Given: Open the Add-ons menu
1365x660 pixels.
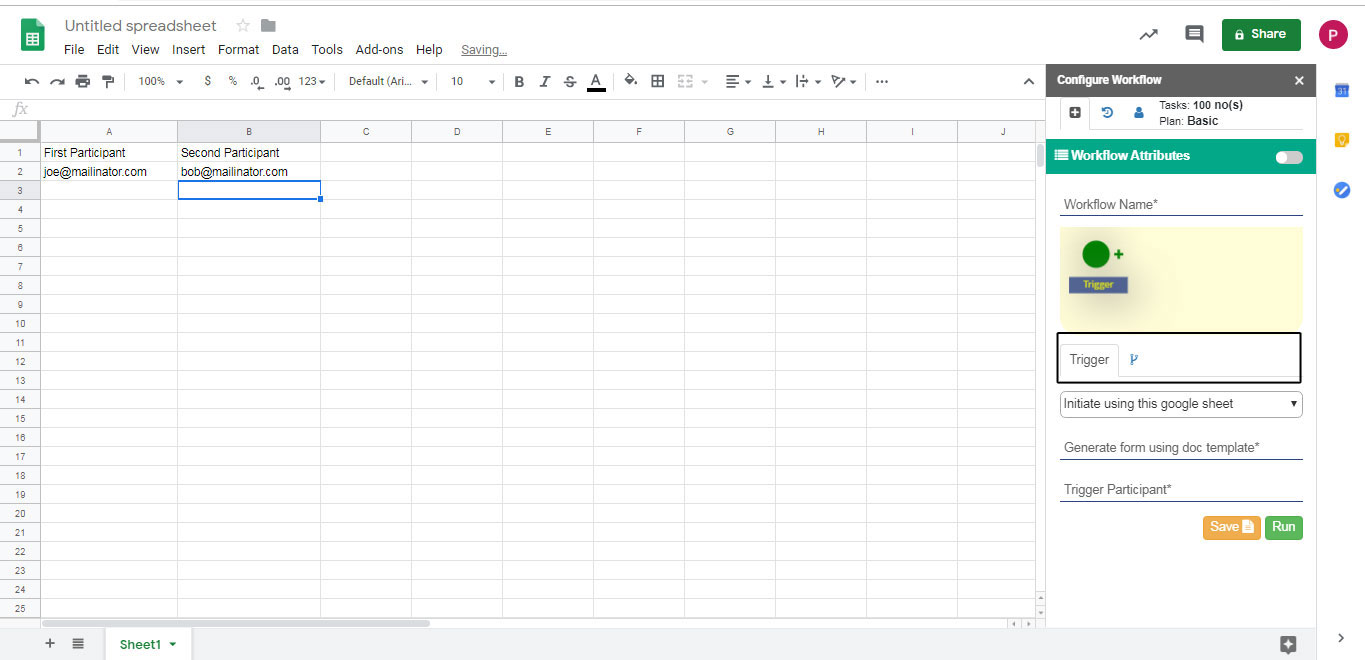Looking at the screenshot, I should [380, 49].
